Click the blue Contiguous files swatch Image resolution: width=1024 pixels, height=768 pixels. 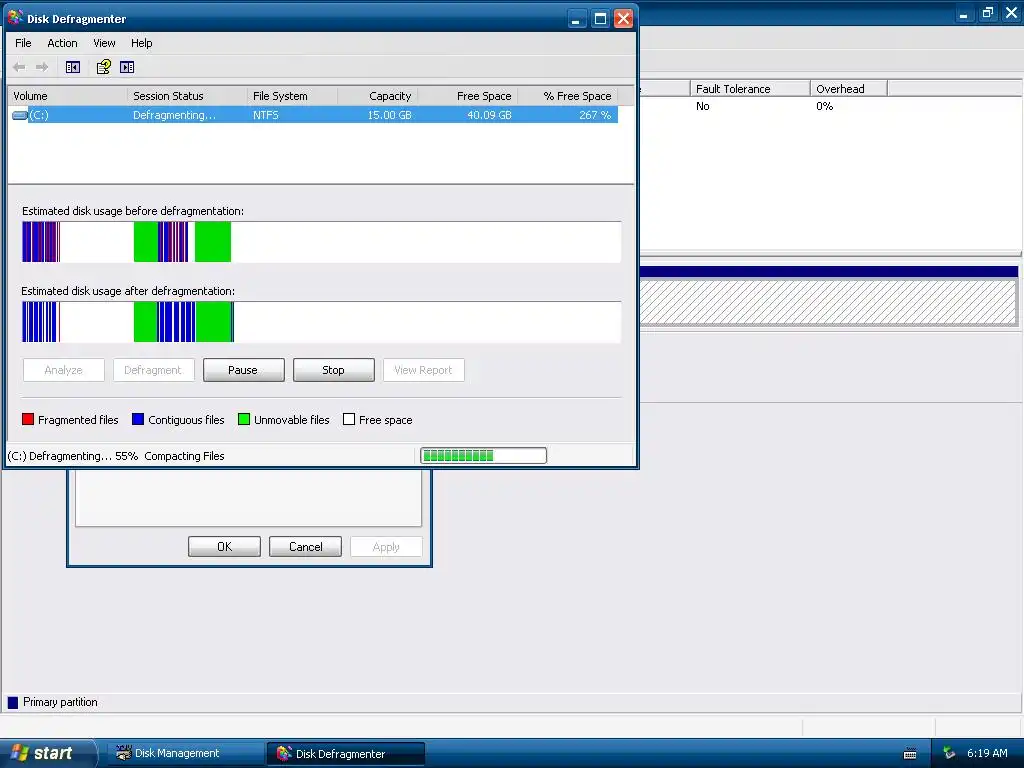point(138,419)
